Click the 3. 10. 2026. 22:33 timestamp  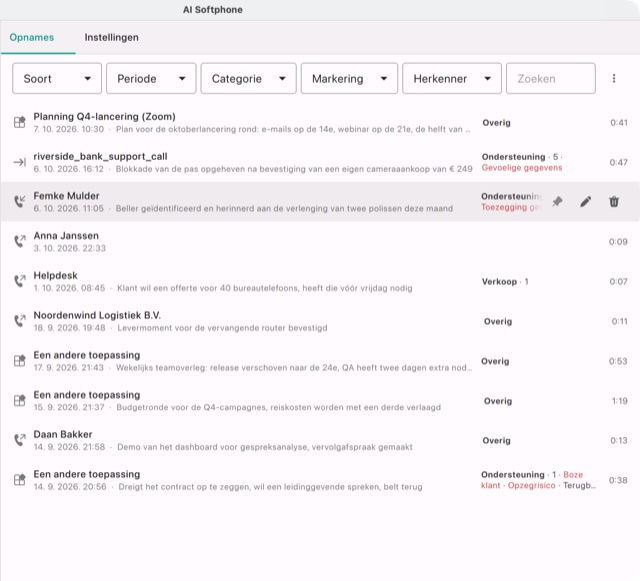69,248
